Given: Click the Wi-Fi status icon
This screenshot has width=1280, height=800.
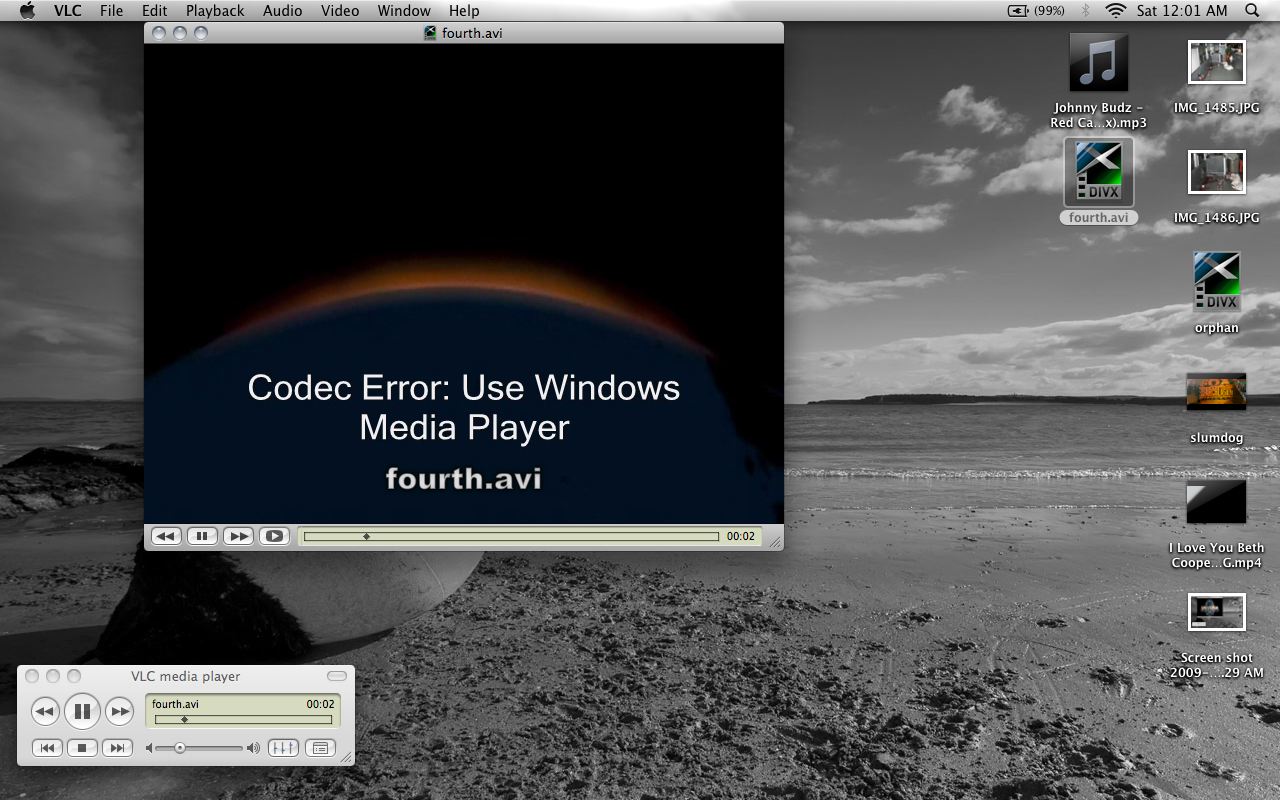Looking at the screenshot, I should [x=1115, y=10].
